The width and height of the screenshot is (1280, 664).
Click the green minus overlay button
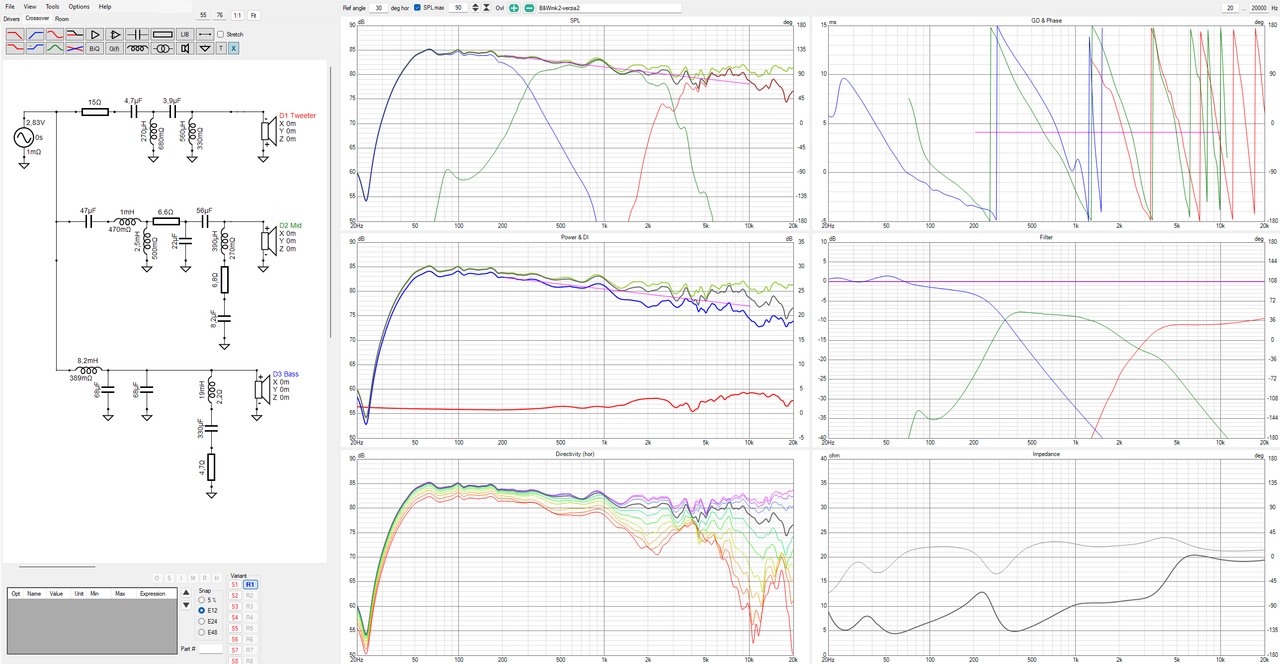tap(528, 7)
